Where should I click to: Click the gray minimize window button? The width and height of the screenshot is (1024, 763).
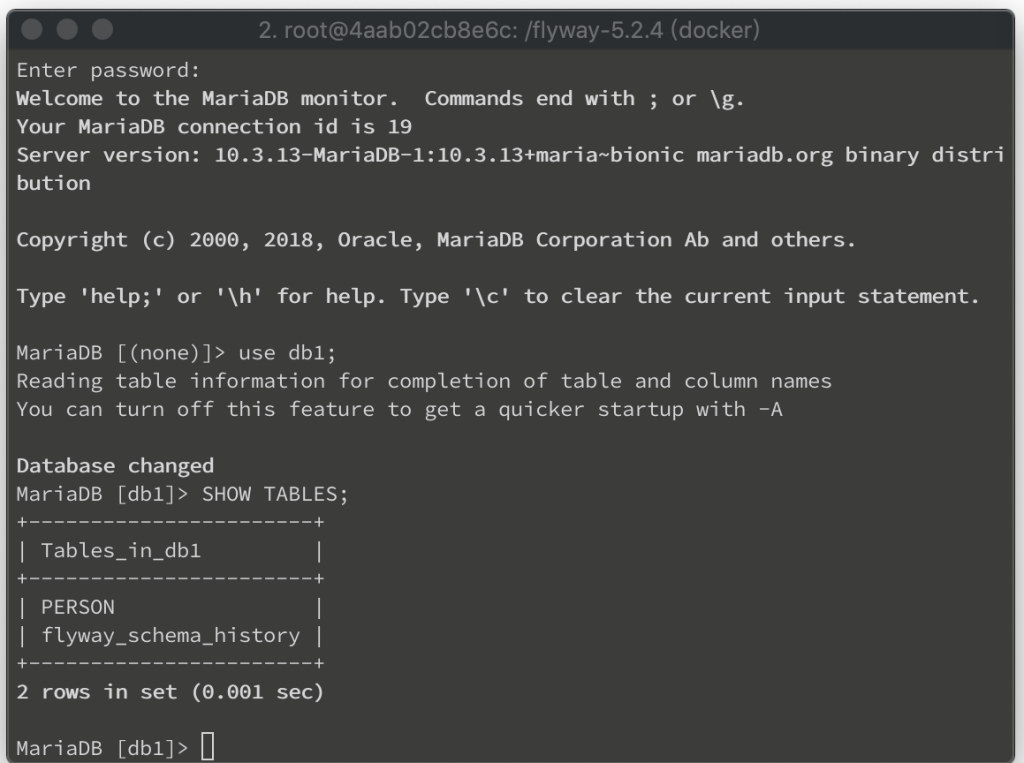[x=67, y=29]
